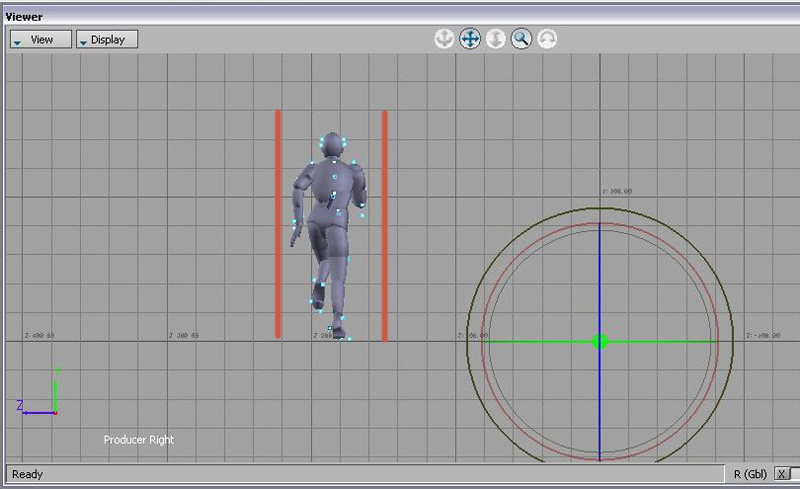The width and height of the screenshot is (800, 489).
Task: Select the curved-arrows roll camera icon
Action: (x=547, y=39)
